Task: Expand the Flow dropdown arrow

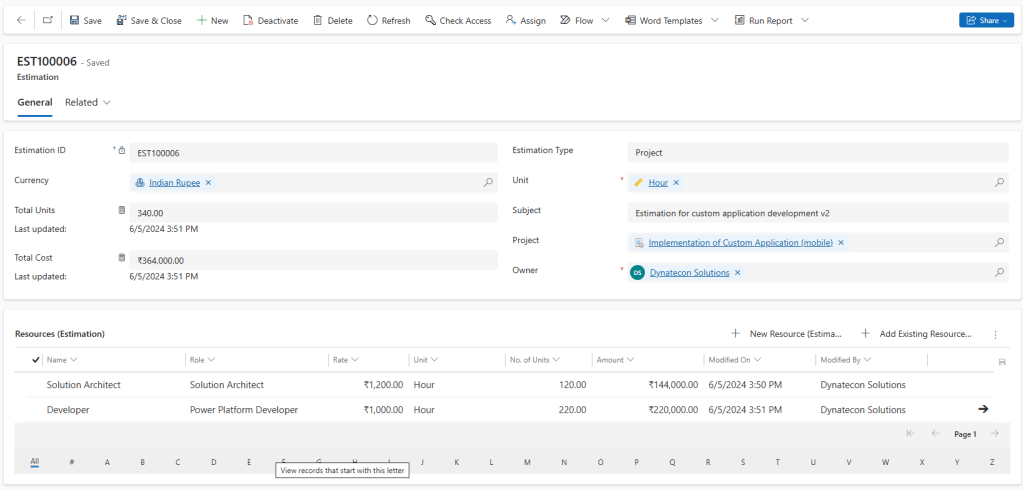Action: (x=606, y=20)
